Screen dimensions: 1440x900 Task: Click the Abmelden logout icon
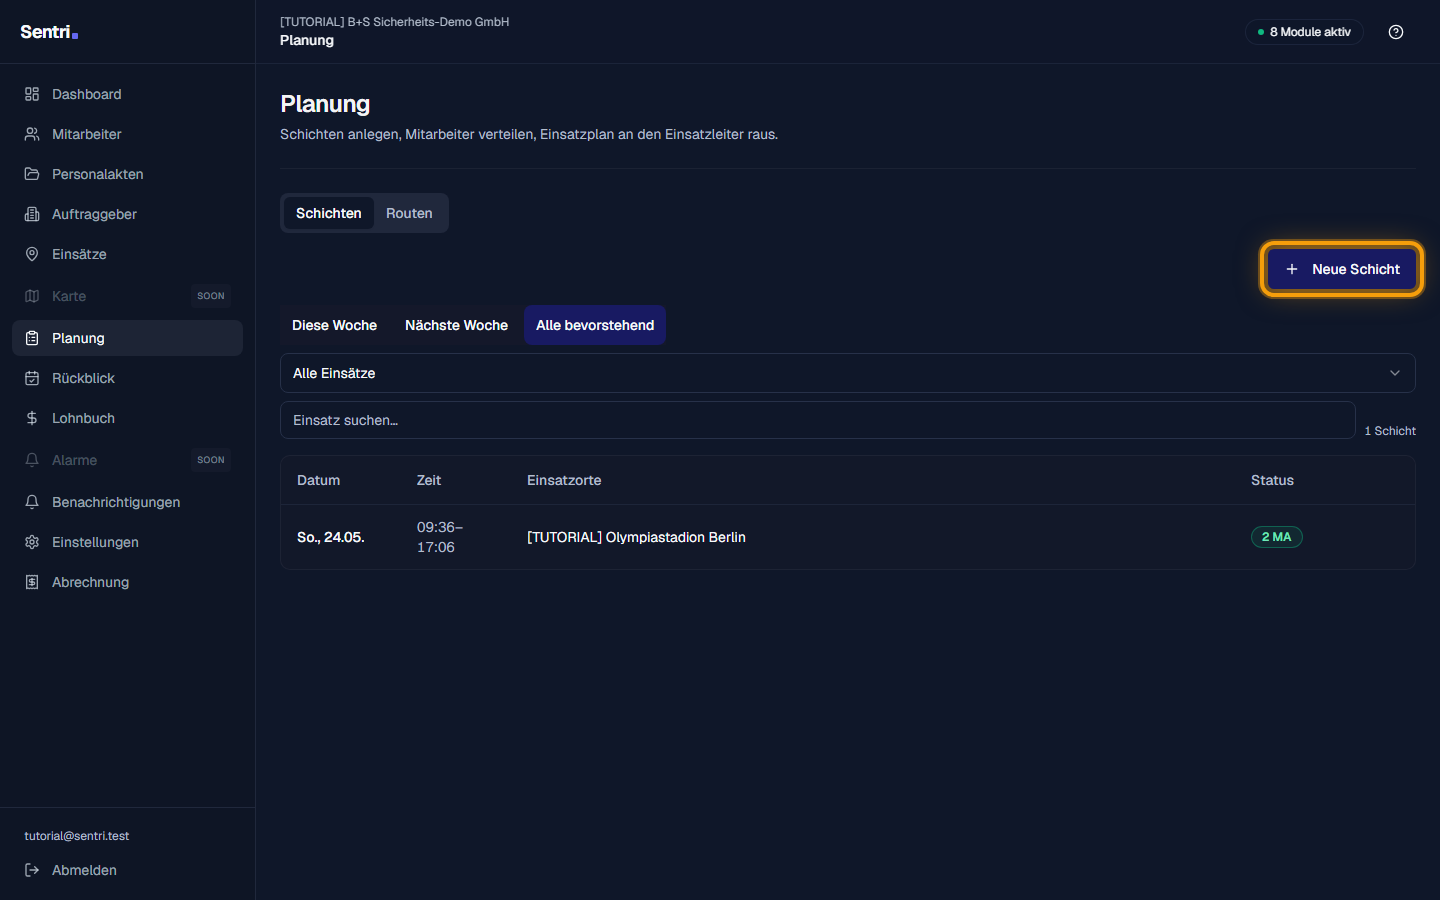[32, 870]
